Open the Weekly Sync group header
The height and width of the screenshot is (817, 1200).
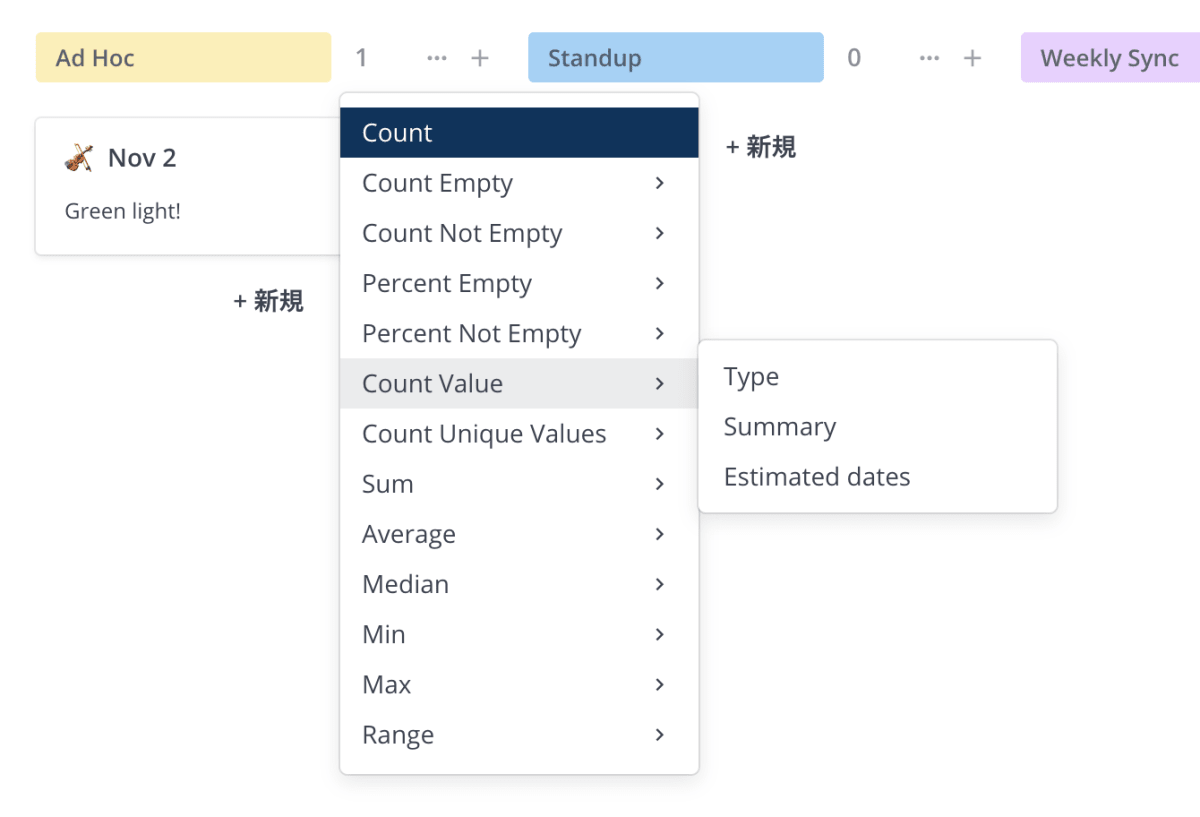(x=1109, y=57)
